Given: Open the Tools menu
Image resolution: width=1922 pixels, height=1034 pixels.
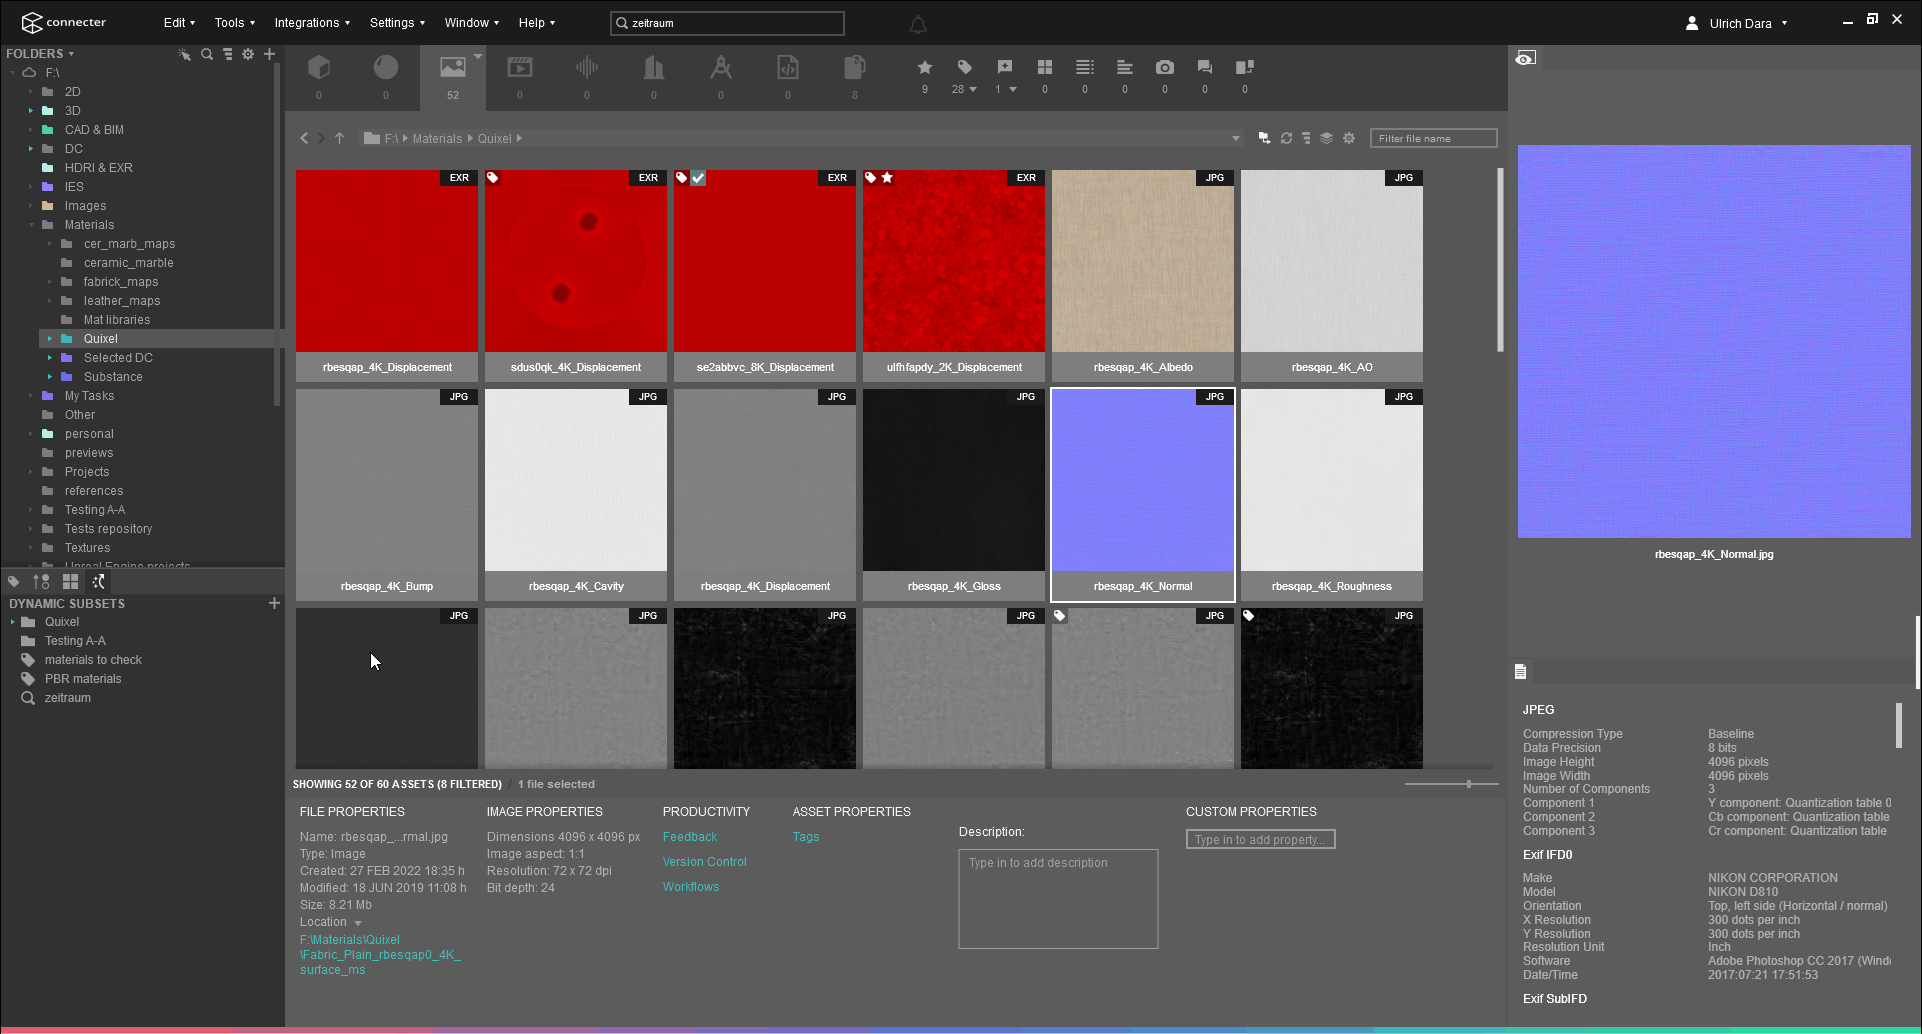Looking at the screenshot, I should click(x=234, y=23).
